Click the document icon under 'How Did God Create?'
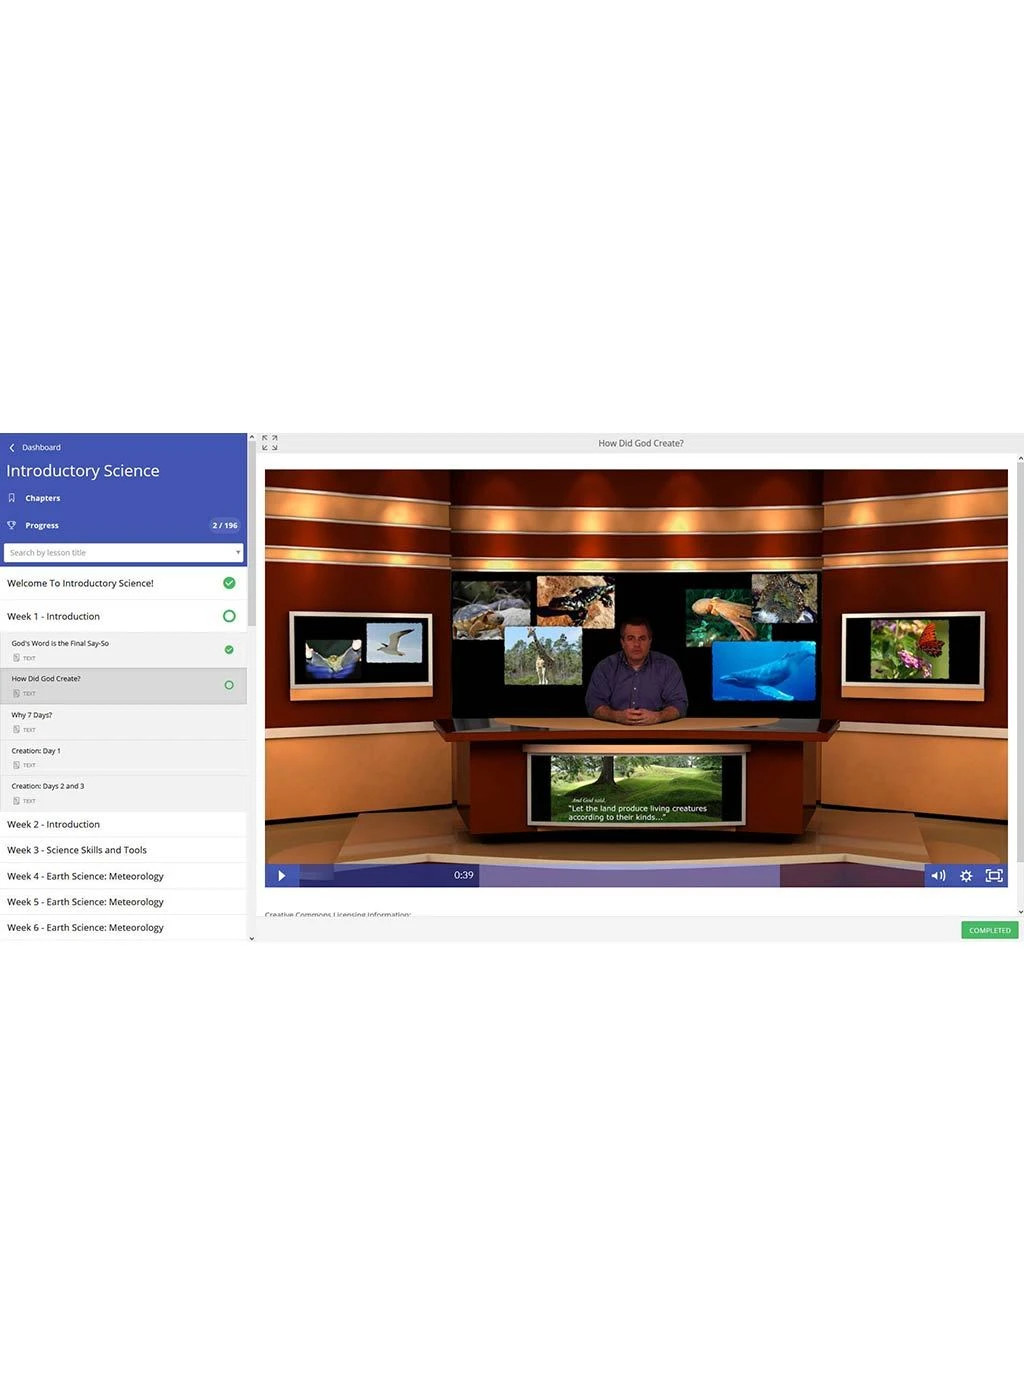 pos(16,693)
